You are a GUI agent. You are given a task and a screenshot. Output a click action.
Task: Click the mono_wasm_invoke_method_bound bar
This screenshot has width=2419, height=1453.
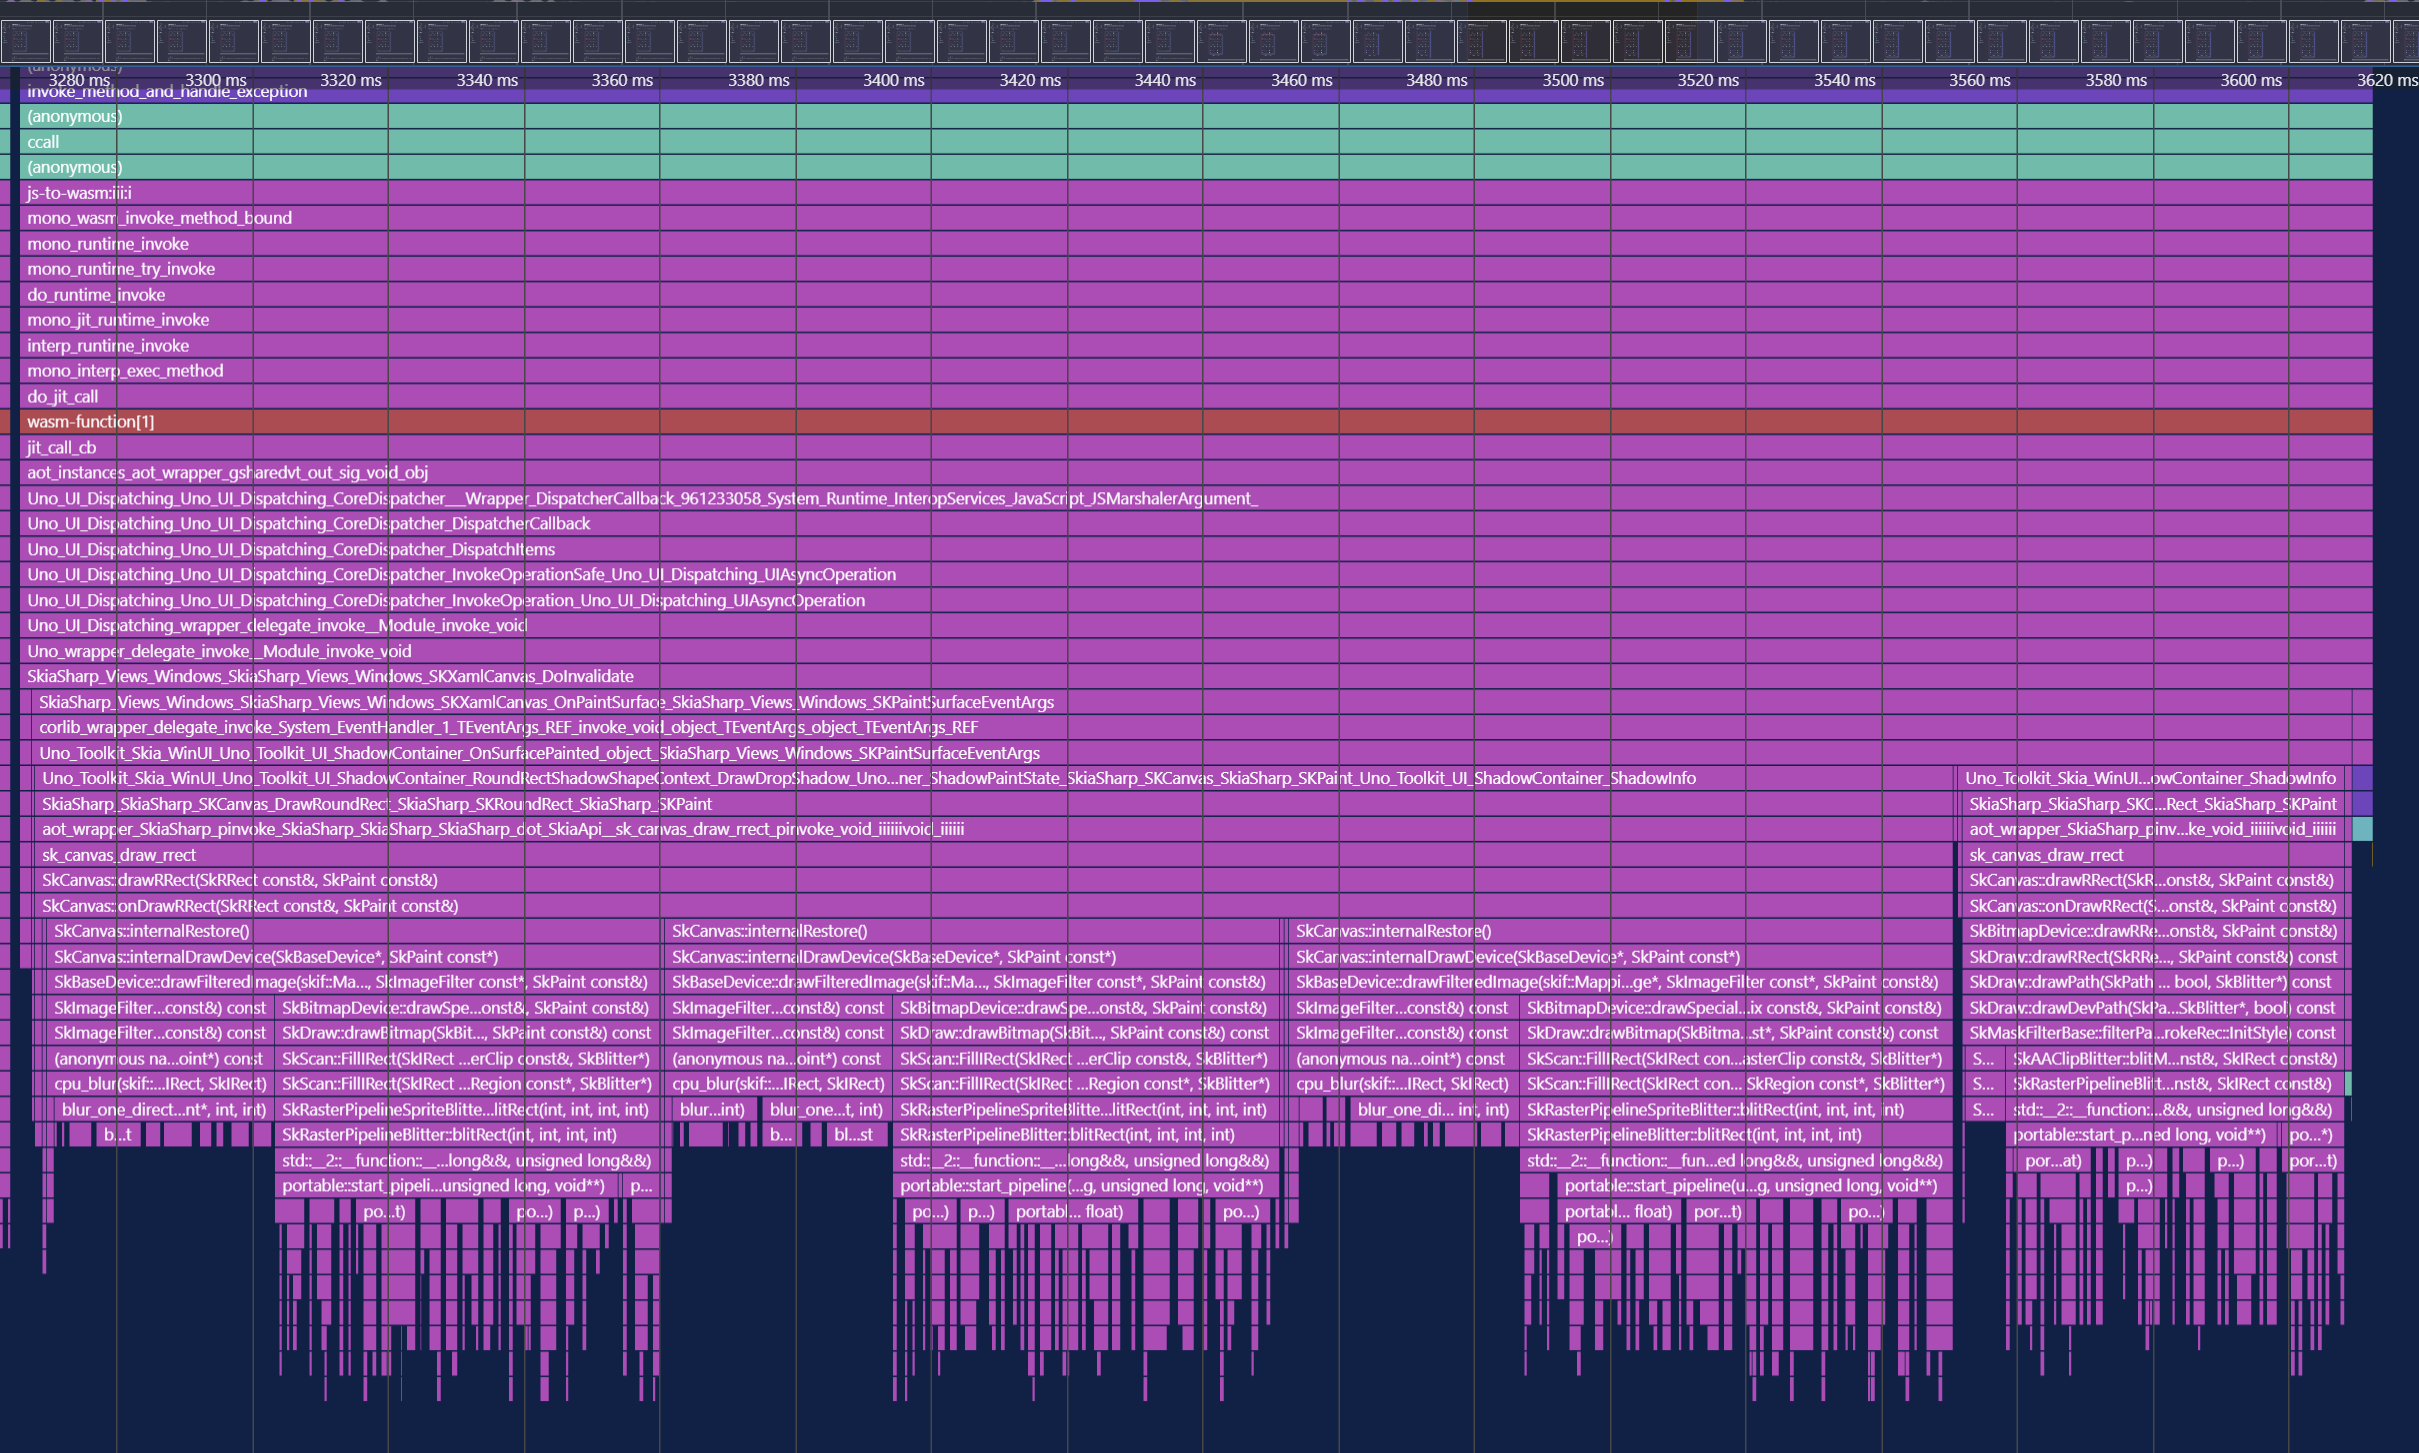click(x=159, y=218)
